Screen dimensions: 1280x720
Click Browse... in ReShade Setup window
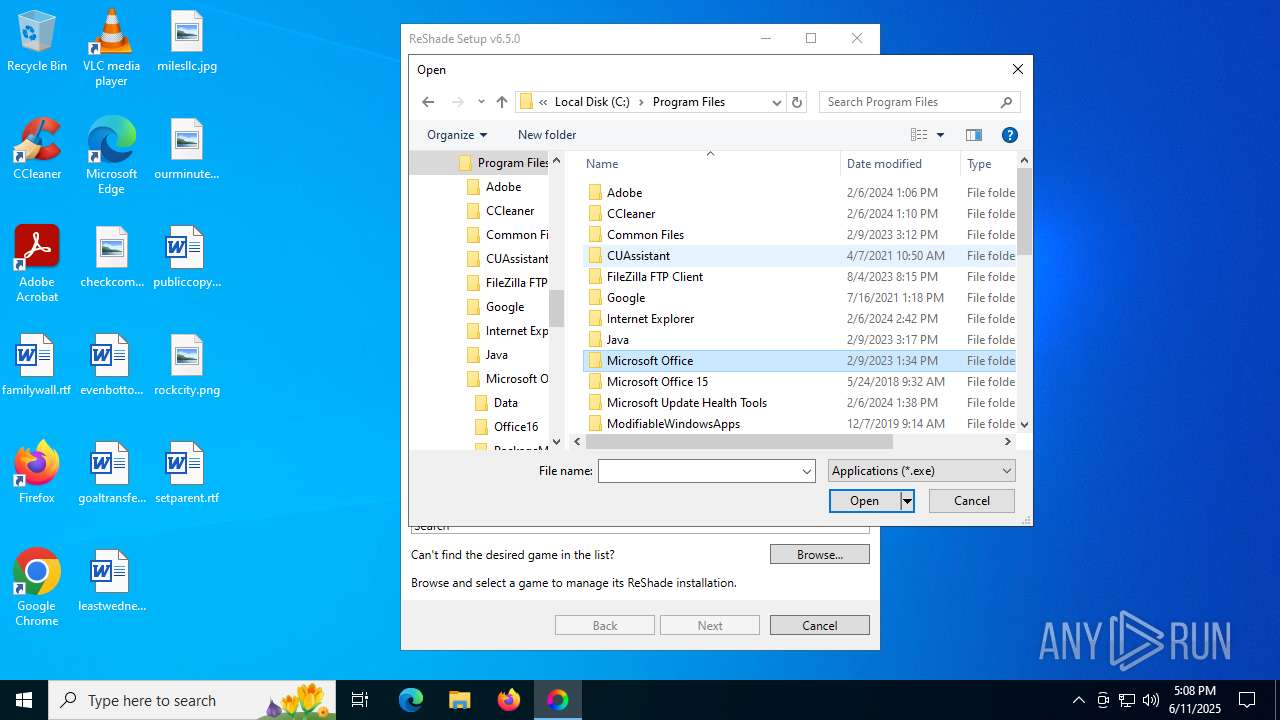[x=820, y=554]
